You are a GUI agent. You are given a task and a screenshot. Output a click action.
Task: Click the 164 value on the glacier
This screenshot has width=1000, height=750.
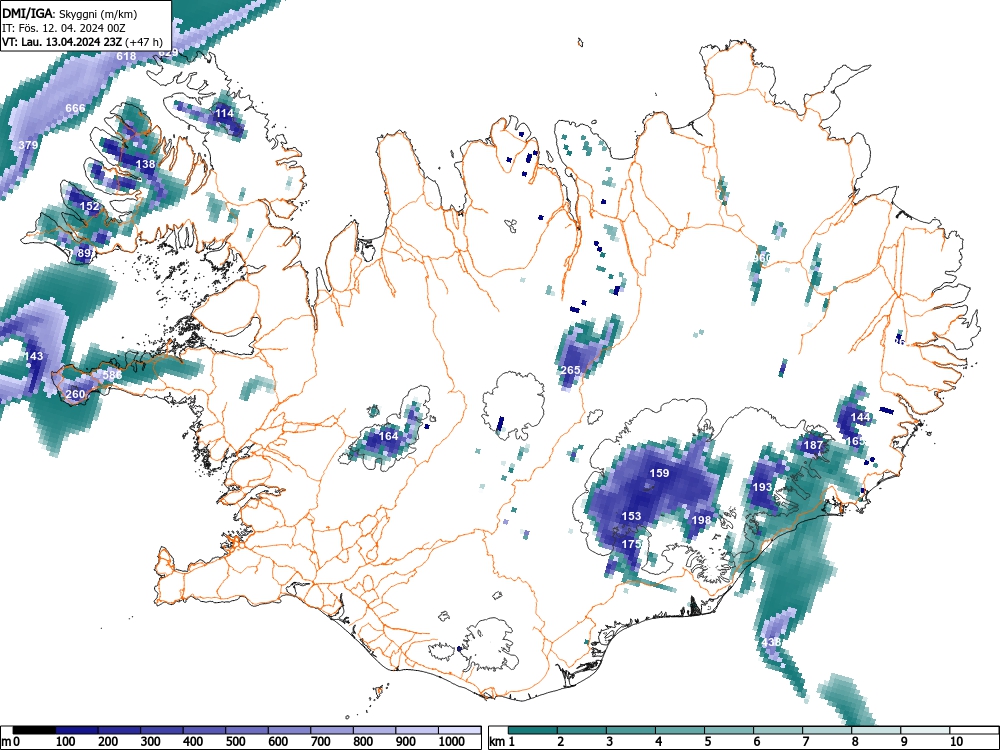(x=388, y=436)
